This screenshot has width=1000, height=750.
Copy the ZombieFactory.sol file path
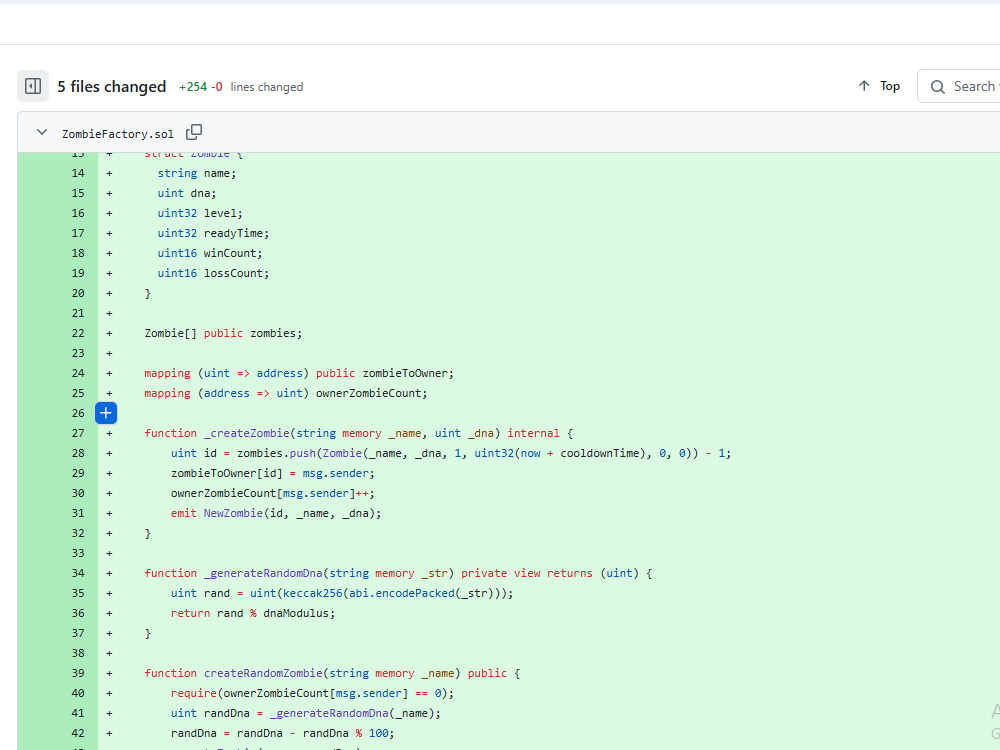click(x=194, y=133)
